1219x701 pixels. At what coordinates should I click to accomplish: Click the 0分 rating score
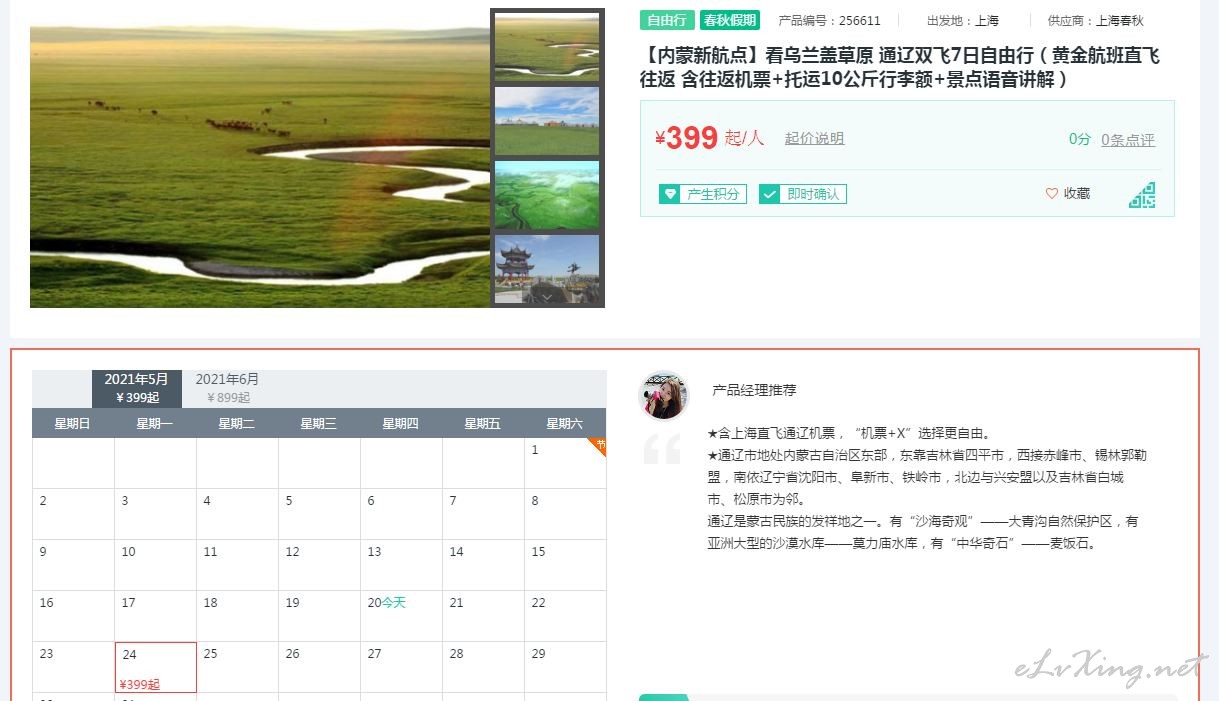1080,139
